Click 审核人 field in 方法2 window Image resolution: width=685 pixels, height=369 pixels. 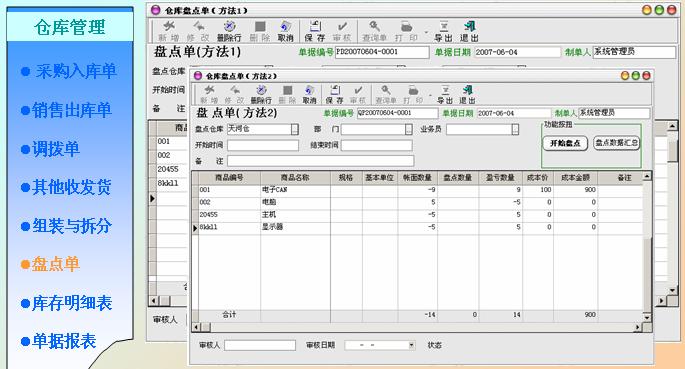click(x=260, y=345)
